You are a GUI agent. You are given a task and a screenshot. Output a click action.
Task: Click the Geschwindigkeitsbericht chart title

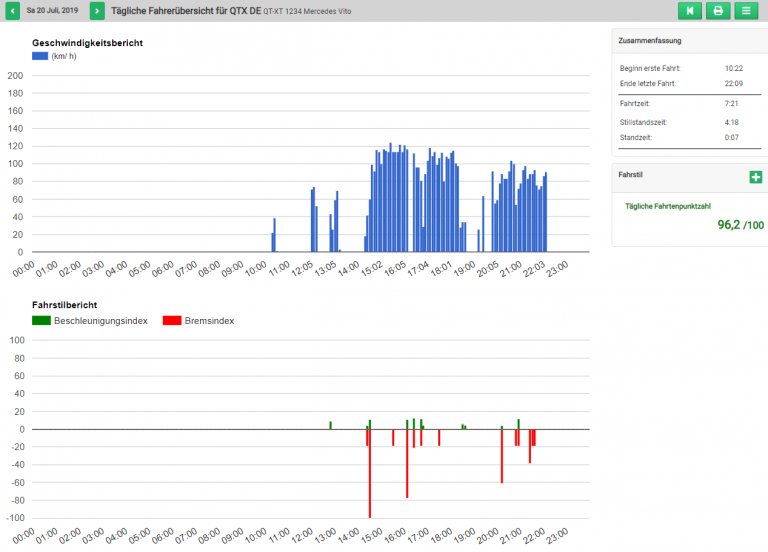tap(87, 44)
